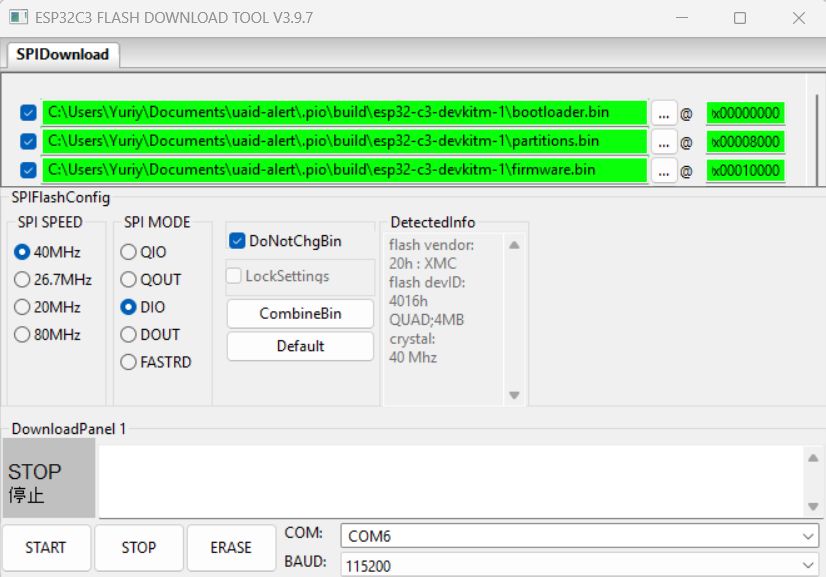
Task: Click the 0x00008000 address field
Action: point(745,142)
